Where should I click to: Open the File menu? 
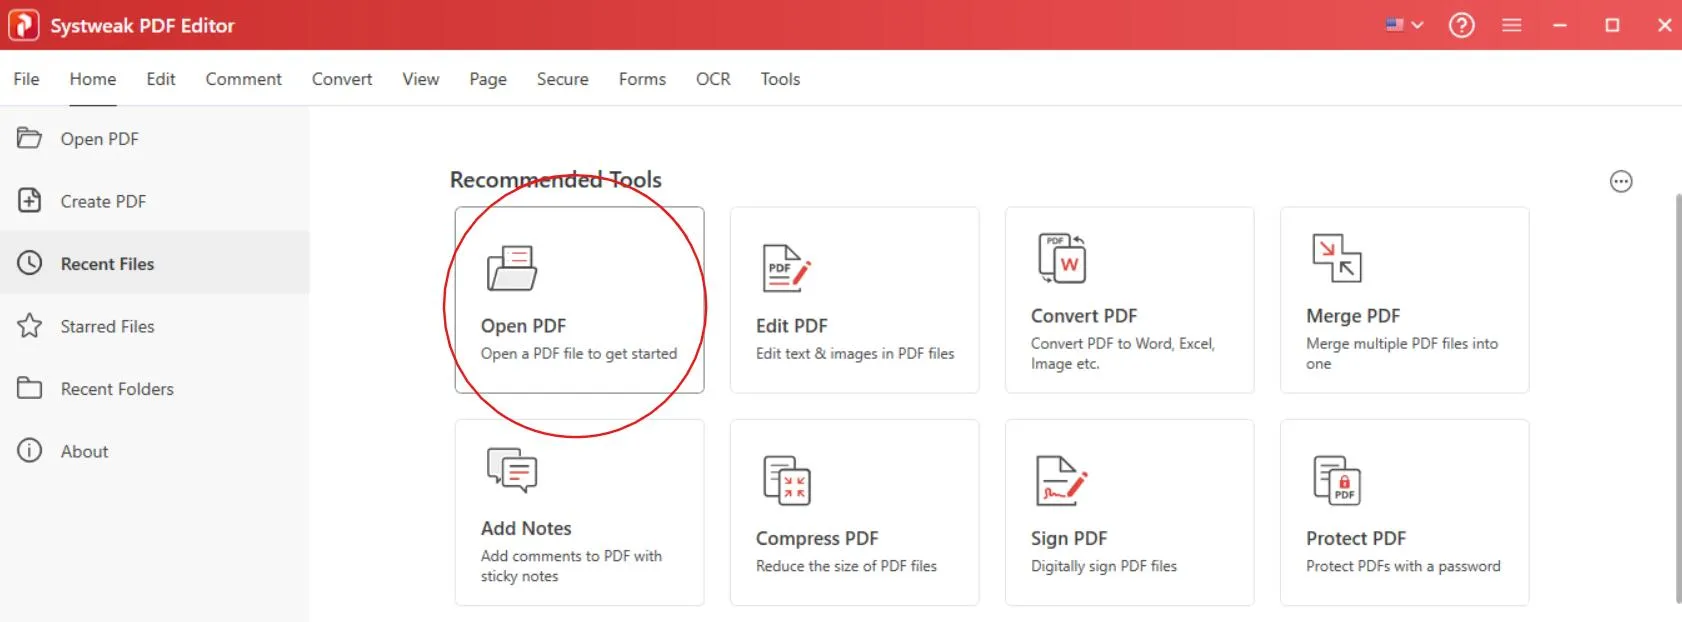(x=26, y=79)
